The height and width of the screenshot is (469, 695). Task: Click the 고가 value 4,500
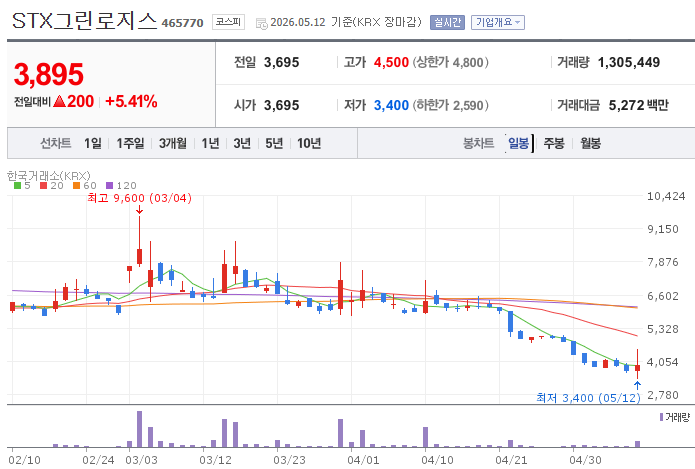pyautogui.click(x=391, y=63)
